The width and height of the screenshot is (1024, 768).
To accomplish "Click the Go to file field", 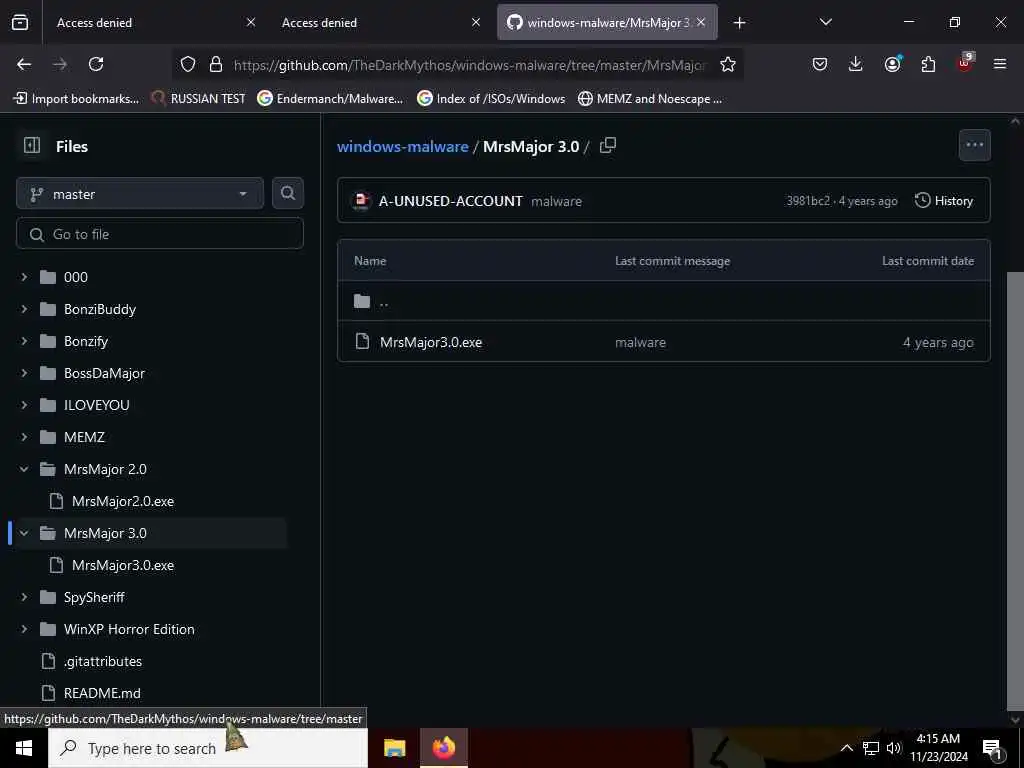I will pos(160,234).
